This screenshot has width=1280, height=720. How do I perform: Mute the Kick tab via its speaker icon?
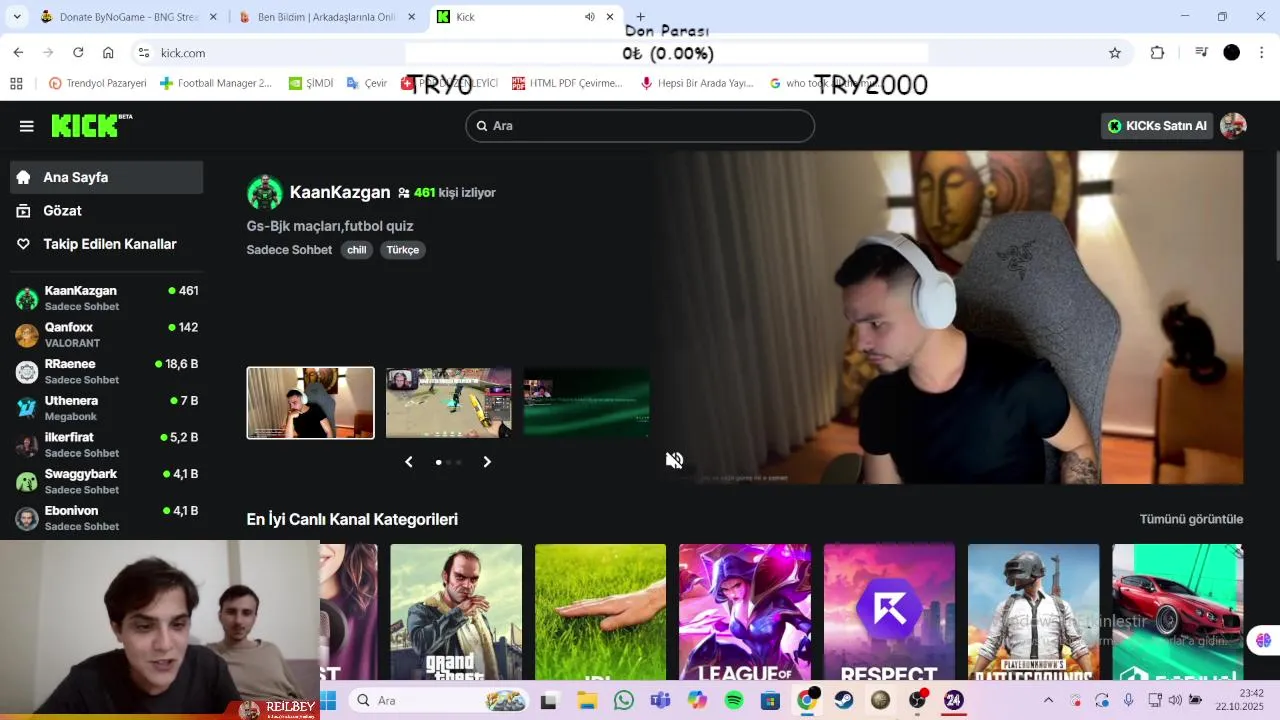click(589, 17)
